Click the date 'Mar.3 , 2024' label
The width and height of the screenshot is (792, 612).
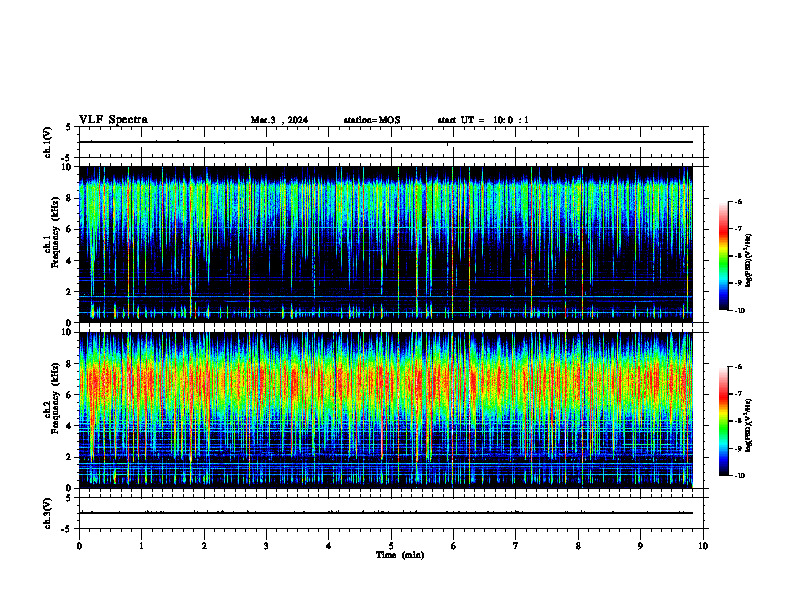pos(279,120)
